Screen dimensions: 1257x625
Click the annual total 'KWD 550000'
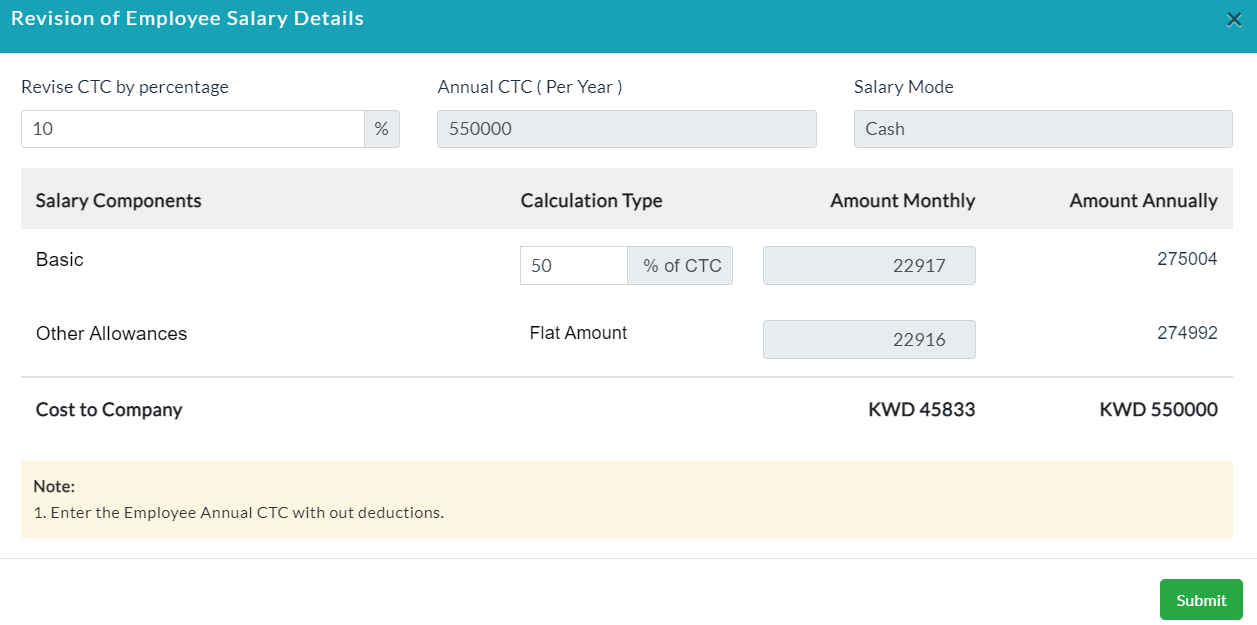pos(1158,410)
